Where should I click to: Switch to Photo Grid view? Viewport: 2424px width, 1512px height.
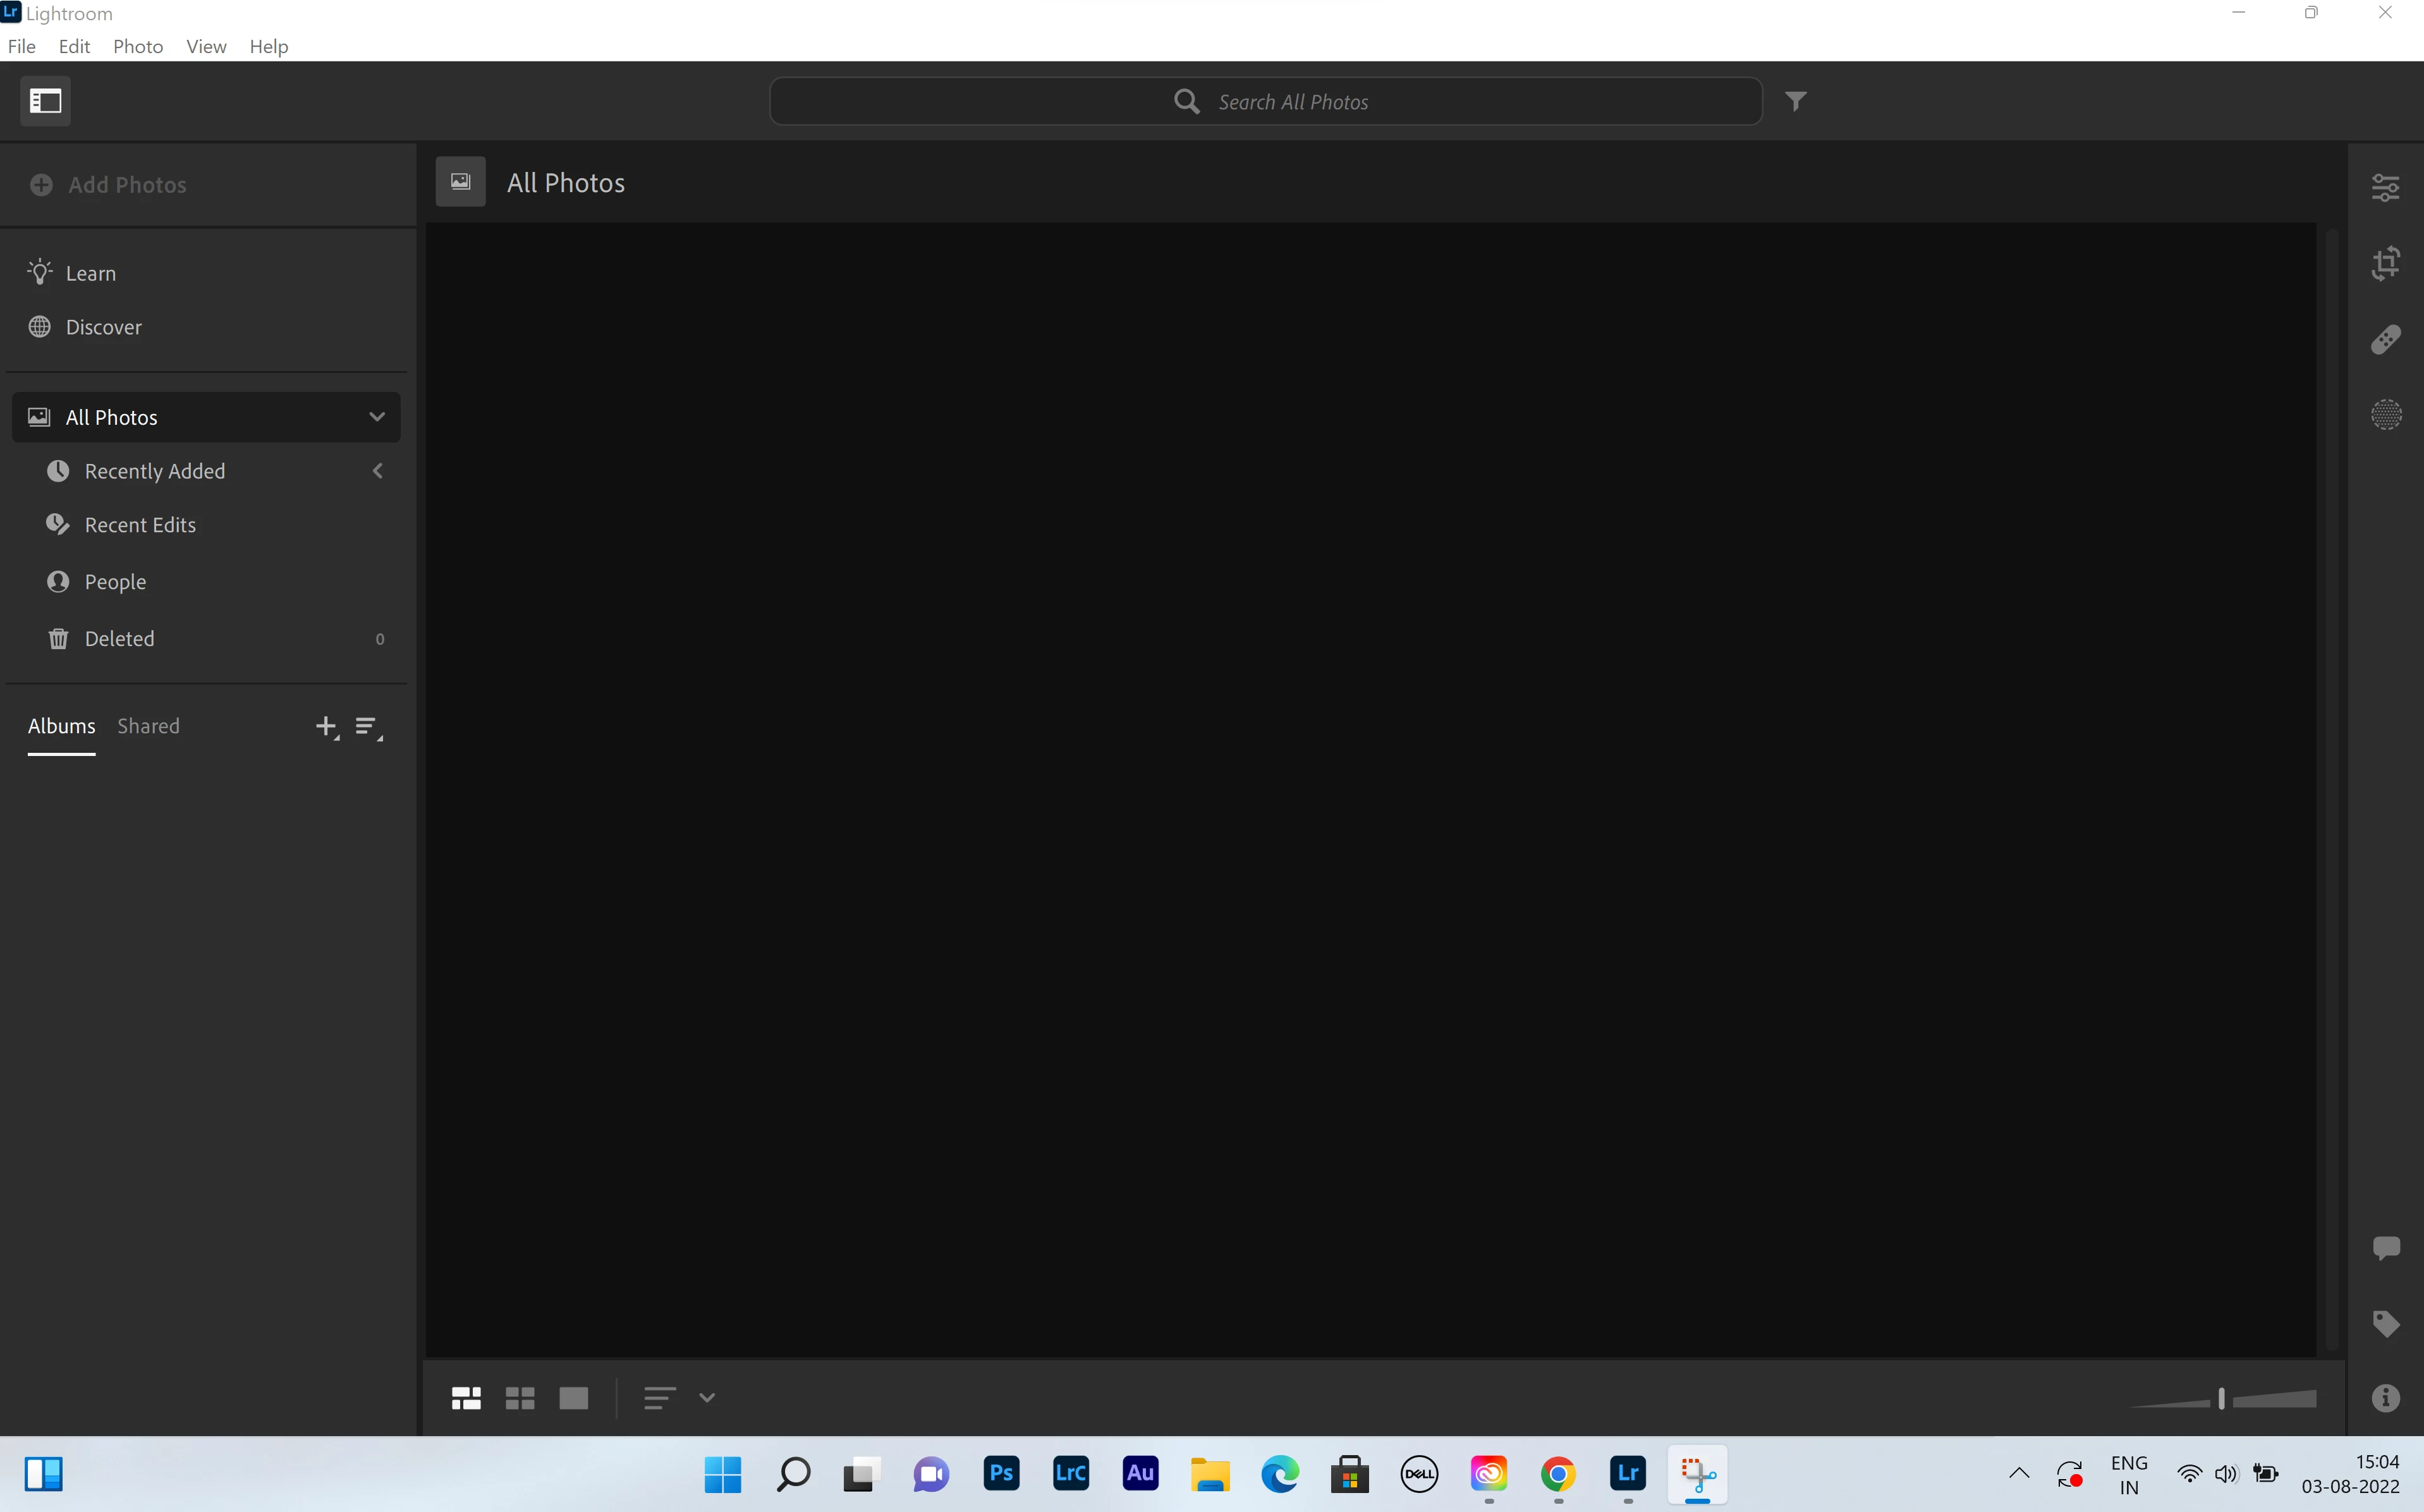click(x=466, y=1398)
